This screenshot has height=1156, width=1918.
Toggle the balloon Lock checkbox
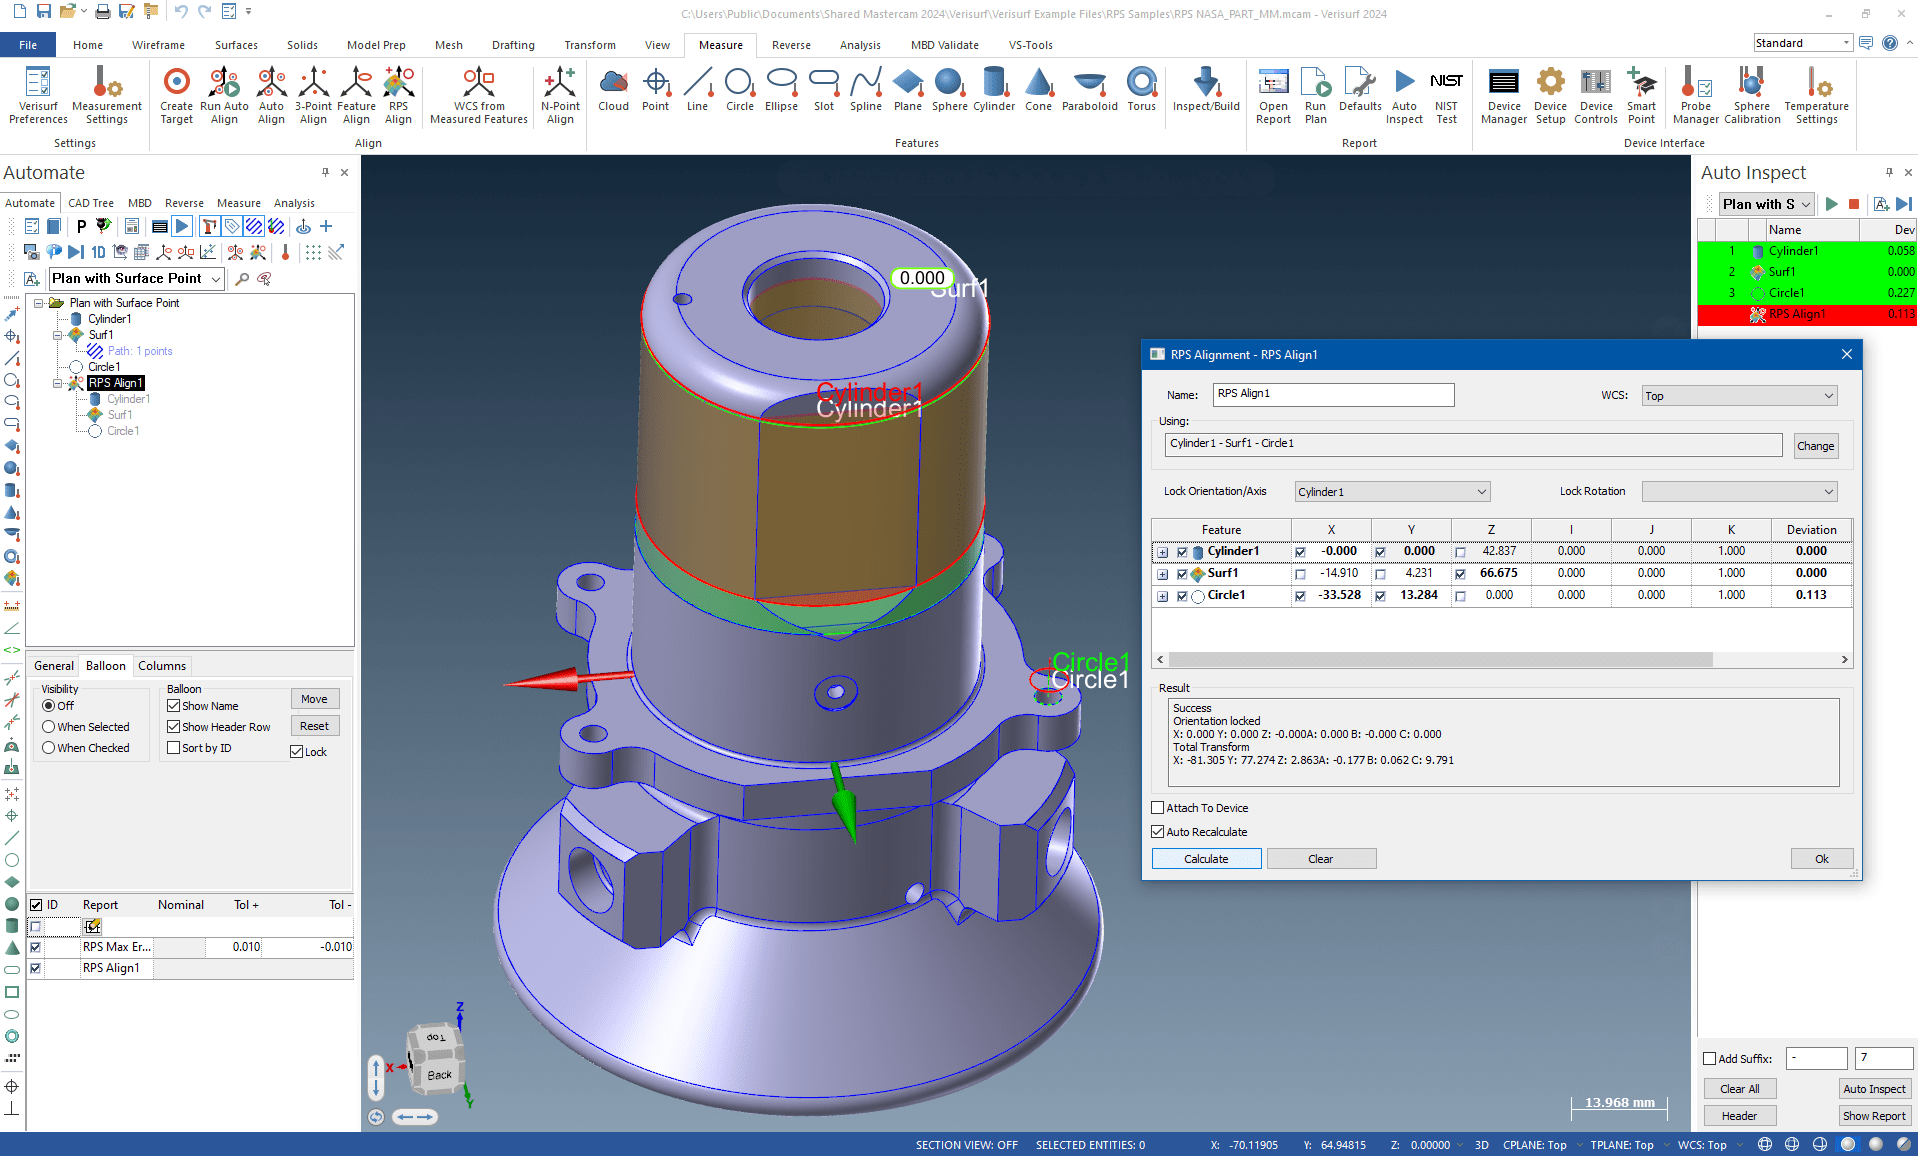(296, 752)
